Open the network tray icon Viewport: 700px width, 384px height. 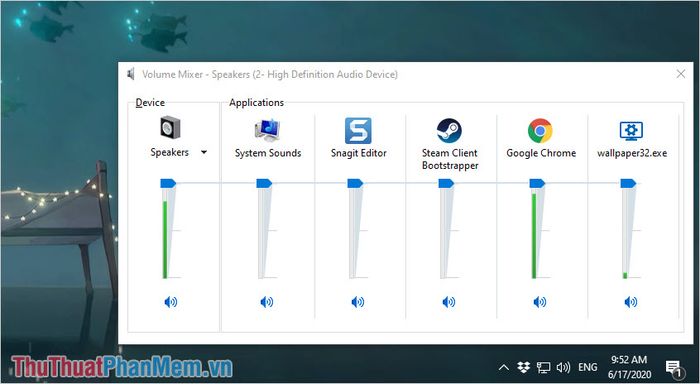[543, 367]
